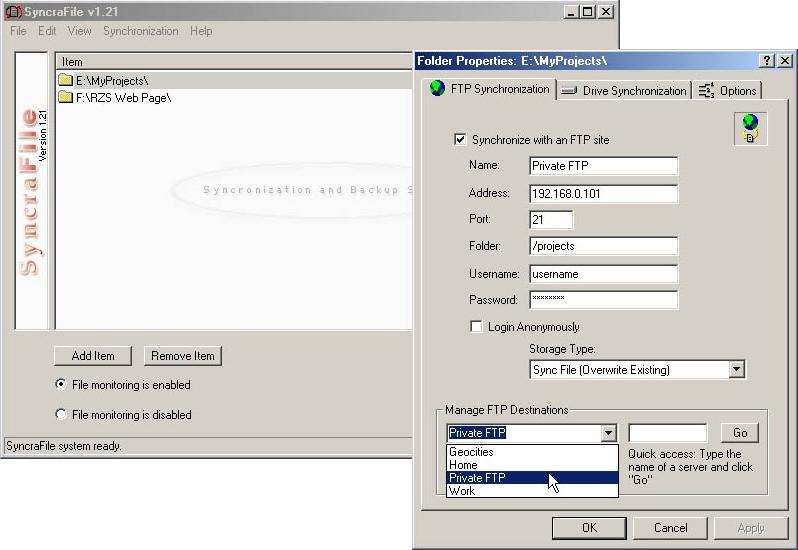The image size is (798, 550).
Task: Click the quick access server name field
Action: tap(668, 433)
